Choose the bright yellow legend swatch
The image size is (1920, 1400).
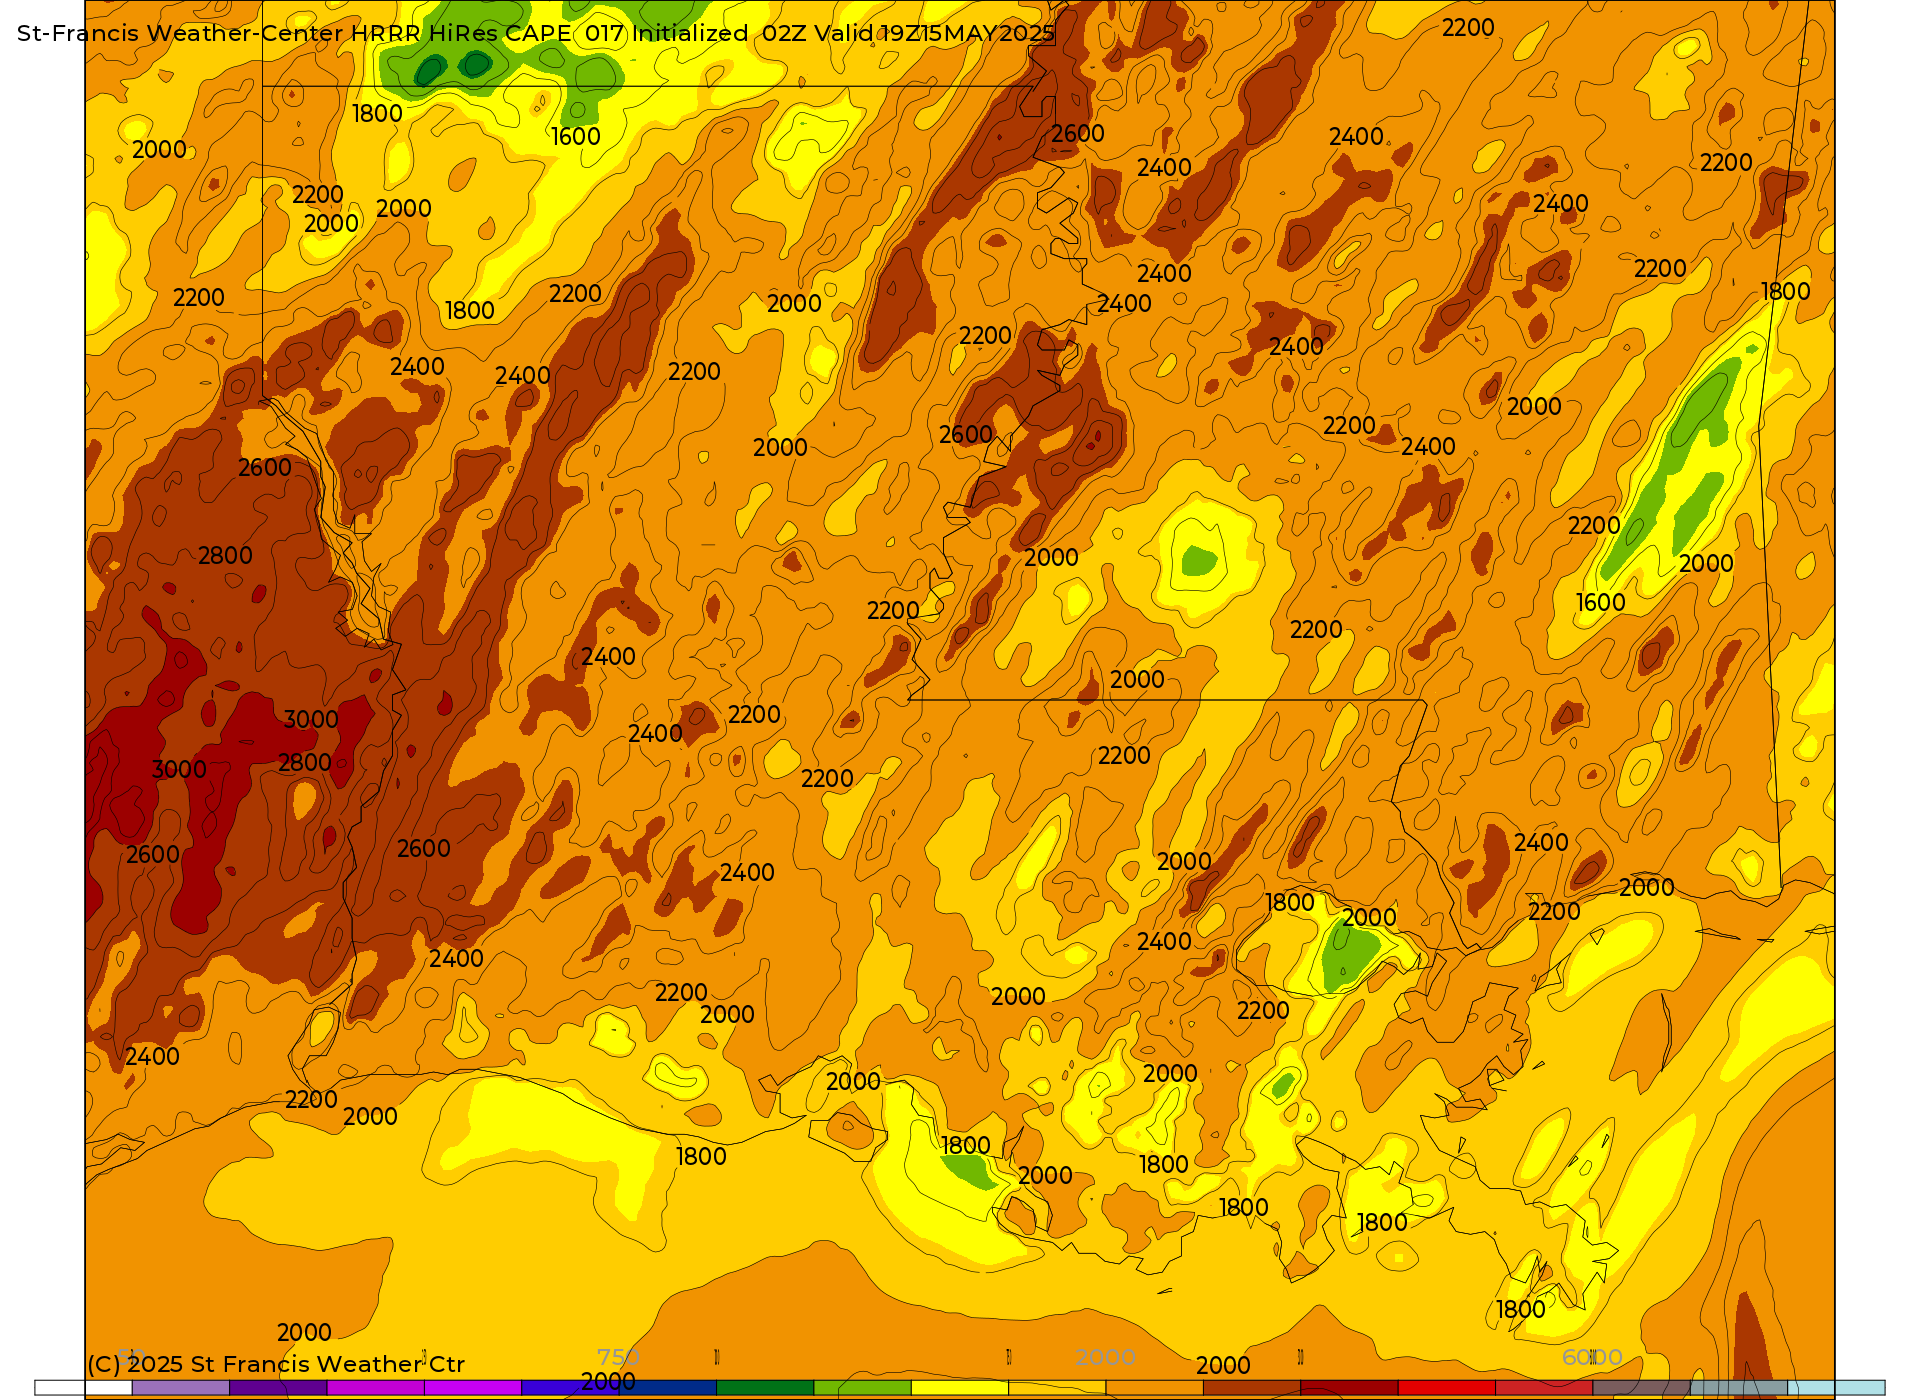coord(959,1387)
